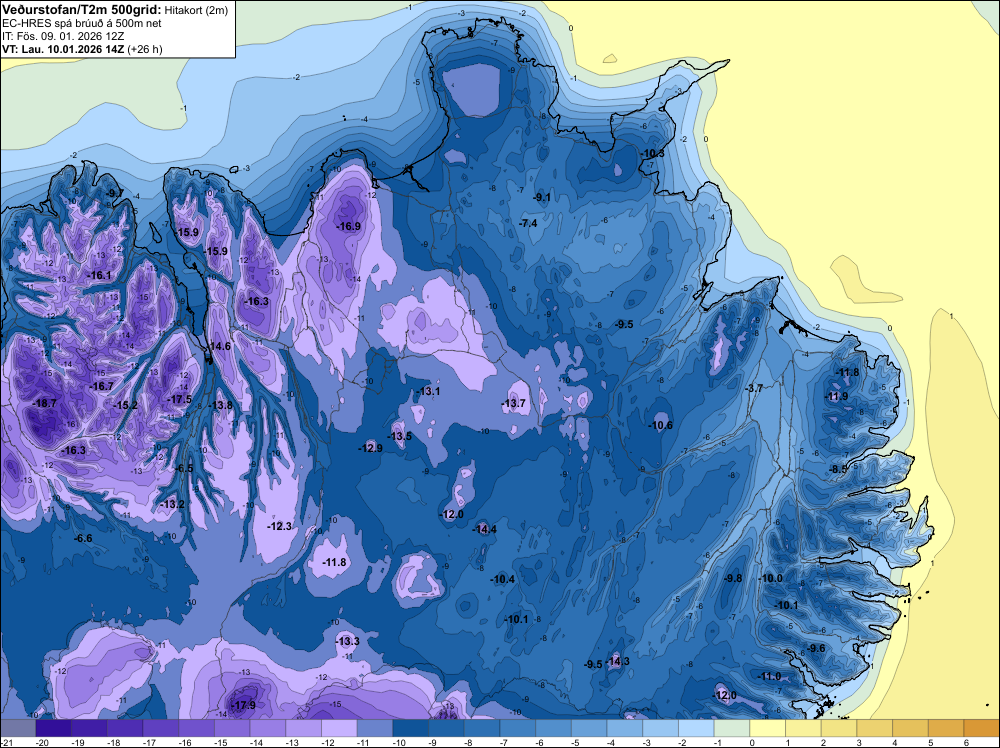Click the -13.8 temperature label
The height and width of the screenshot is (748, 1000).
coord(221,405)
